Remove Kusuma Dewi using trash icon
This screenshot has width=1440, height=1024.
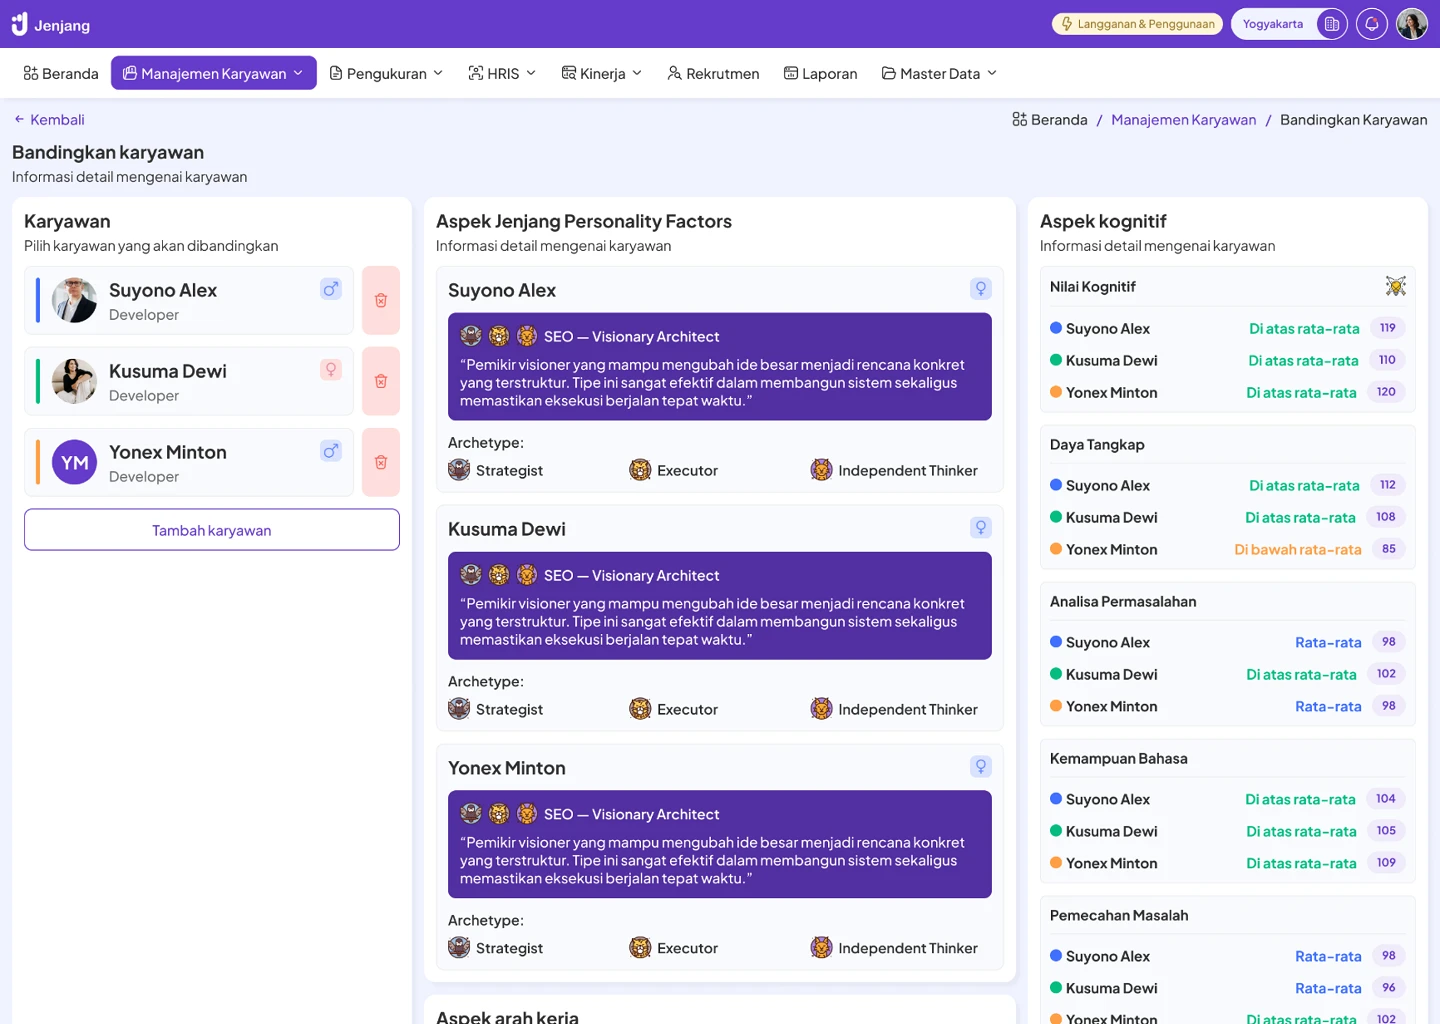381,381
